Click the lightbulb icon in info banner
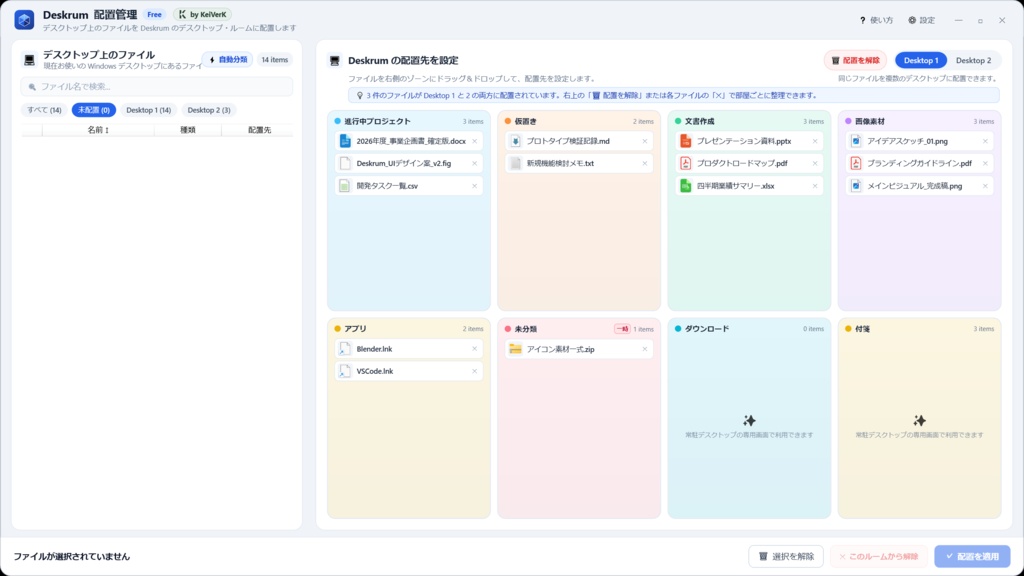The height and width of the screenshot is (576, 1024). point(359,95)
